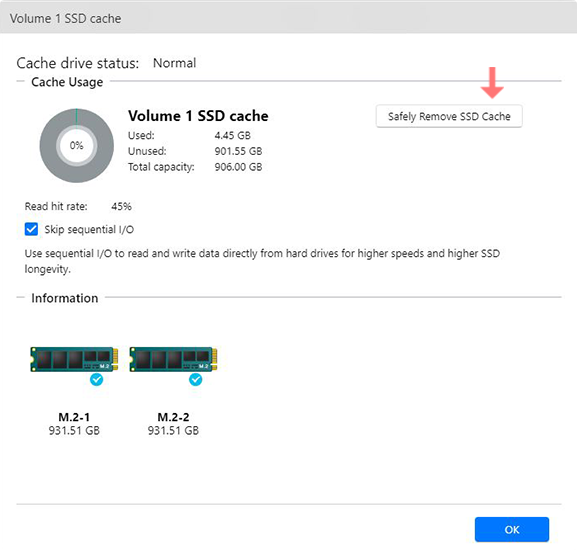Click Safely Remove SSD Cache button

point(449,116)
